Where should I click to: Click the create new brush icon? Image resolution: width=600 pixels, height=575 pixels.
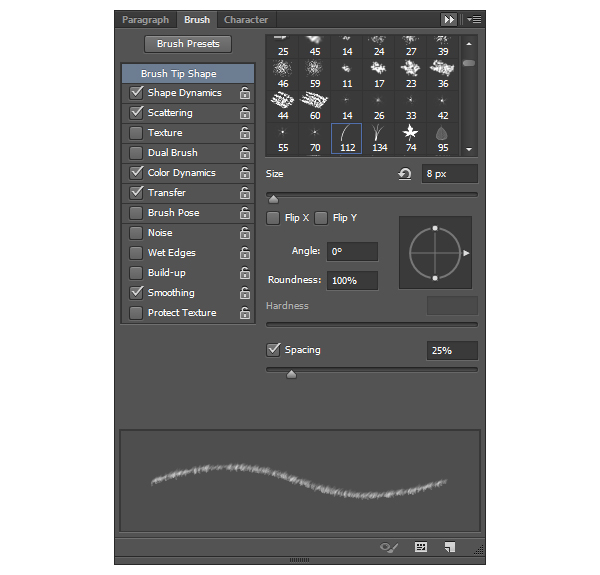(450, 547)
